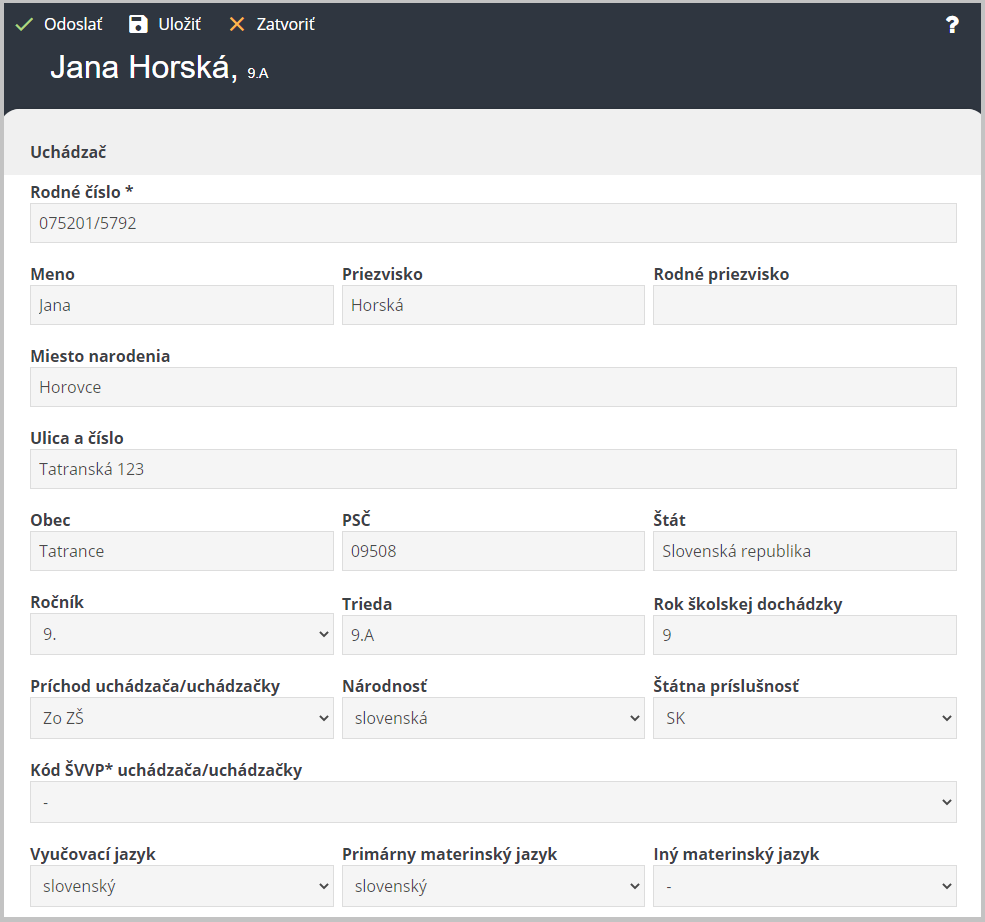This screenshot has height=922, width=985.
Task: Expand the Vyučovací jazyk dropdown
Action: 182,886
